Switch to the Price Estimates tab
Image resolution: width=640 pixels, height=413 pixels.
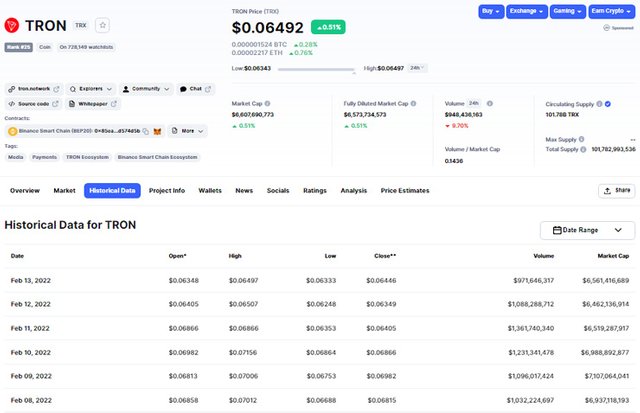click(x=405, y=191)
